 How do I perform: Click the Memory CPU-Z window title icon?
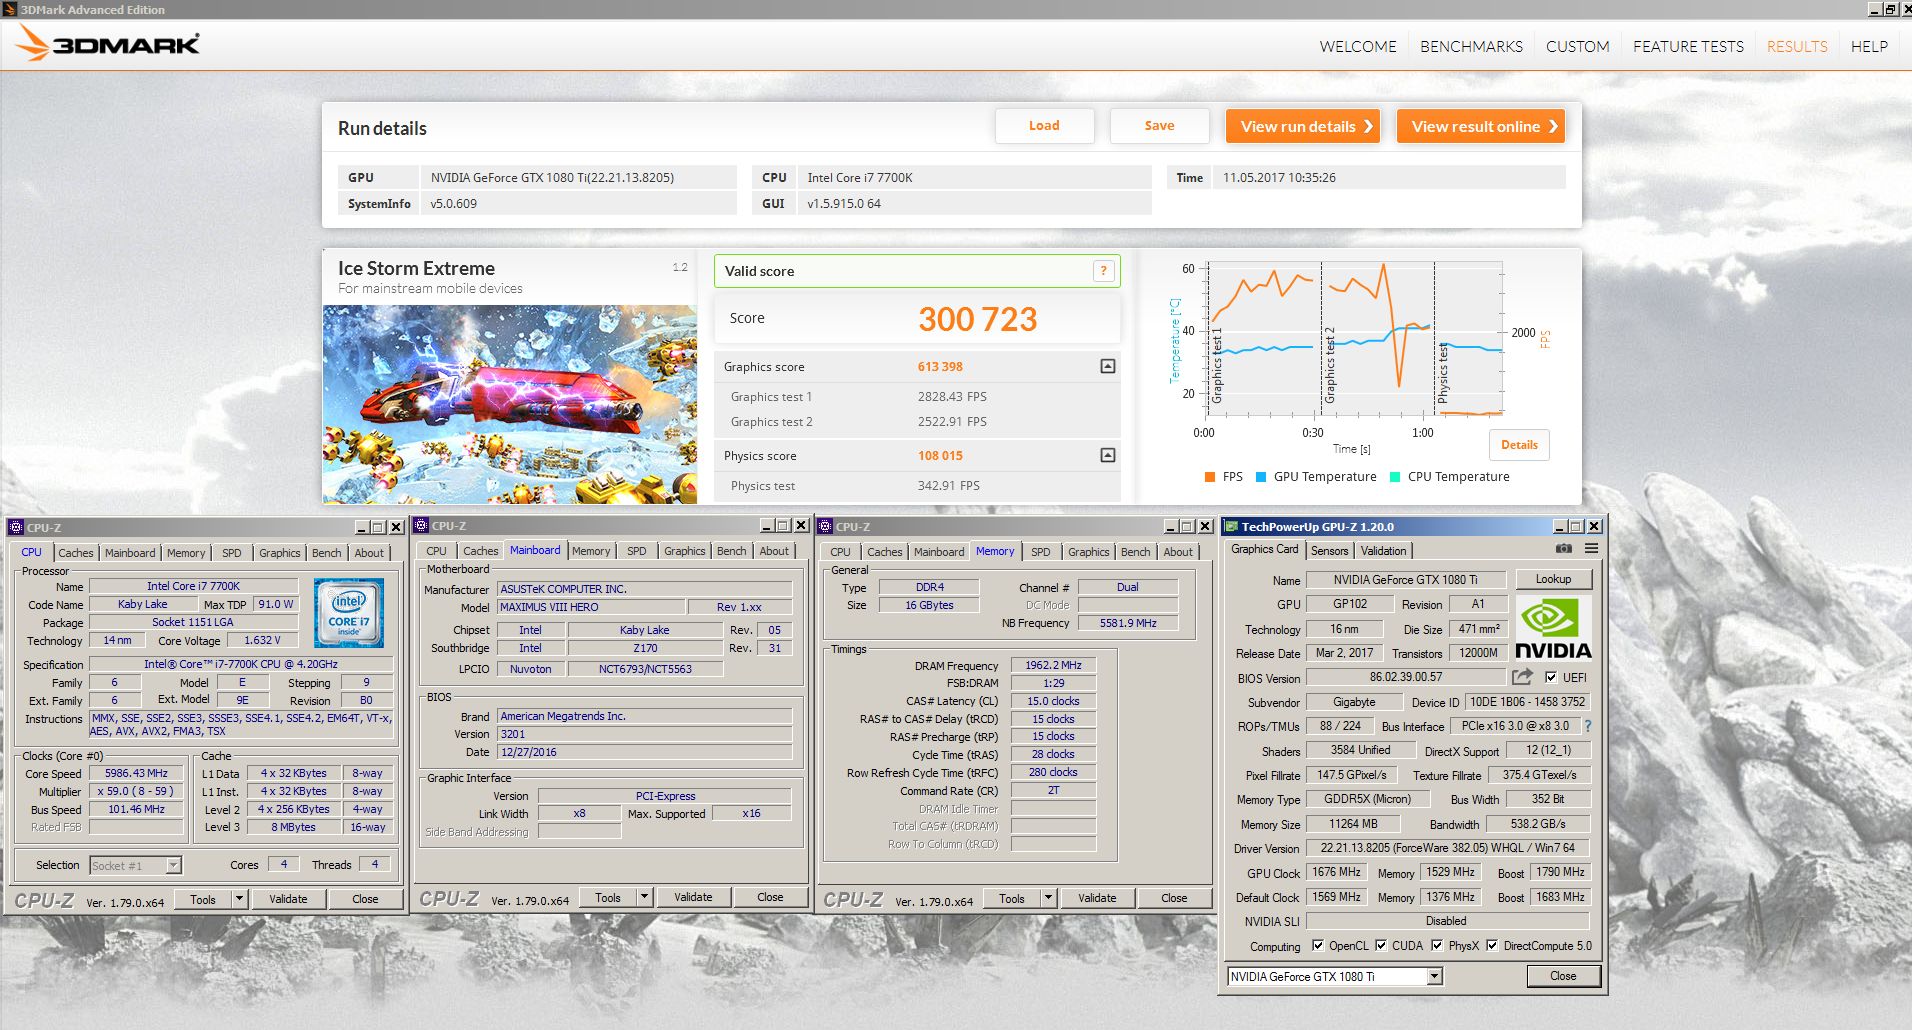[x=825, y=526]
